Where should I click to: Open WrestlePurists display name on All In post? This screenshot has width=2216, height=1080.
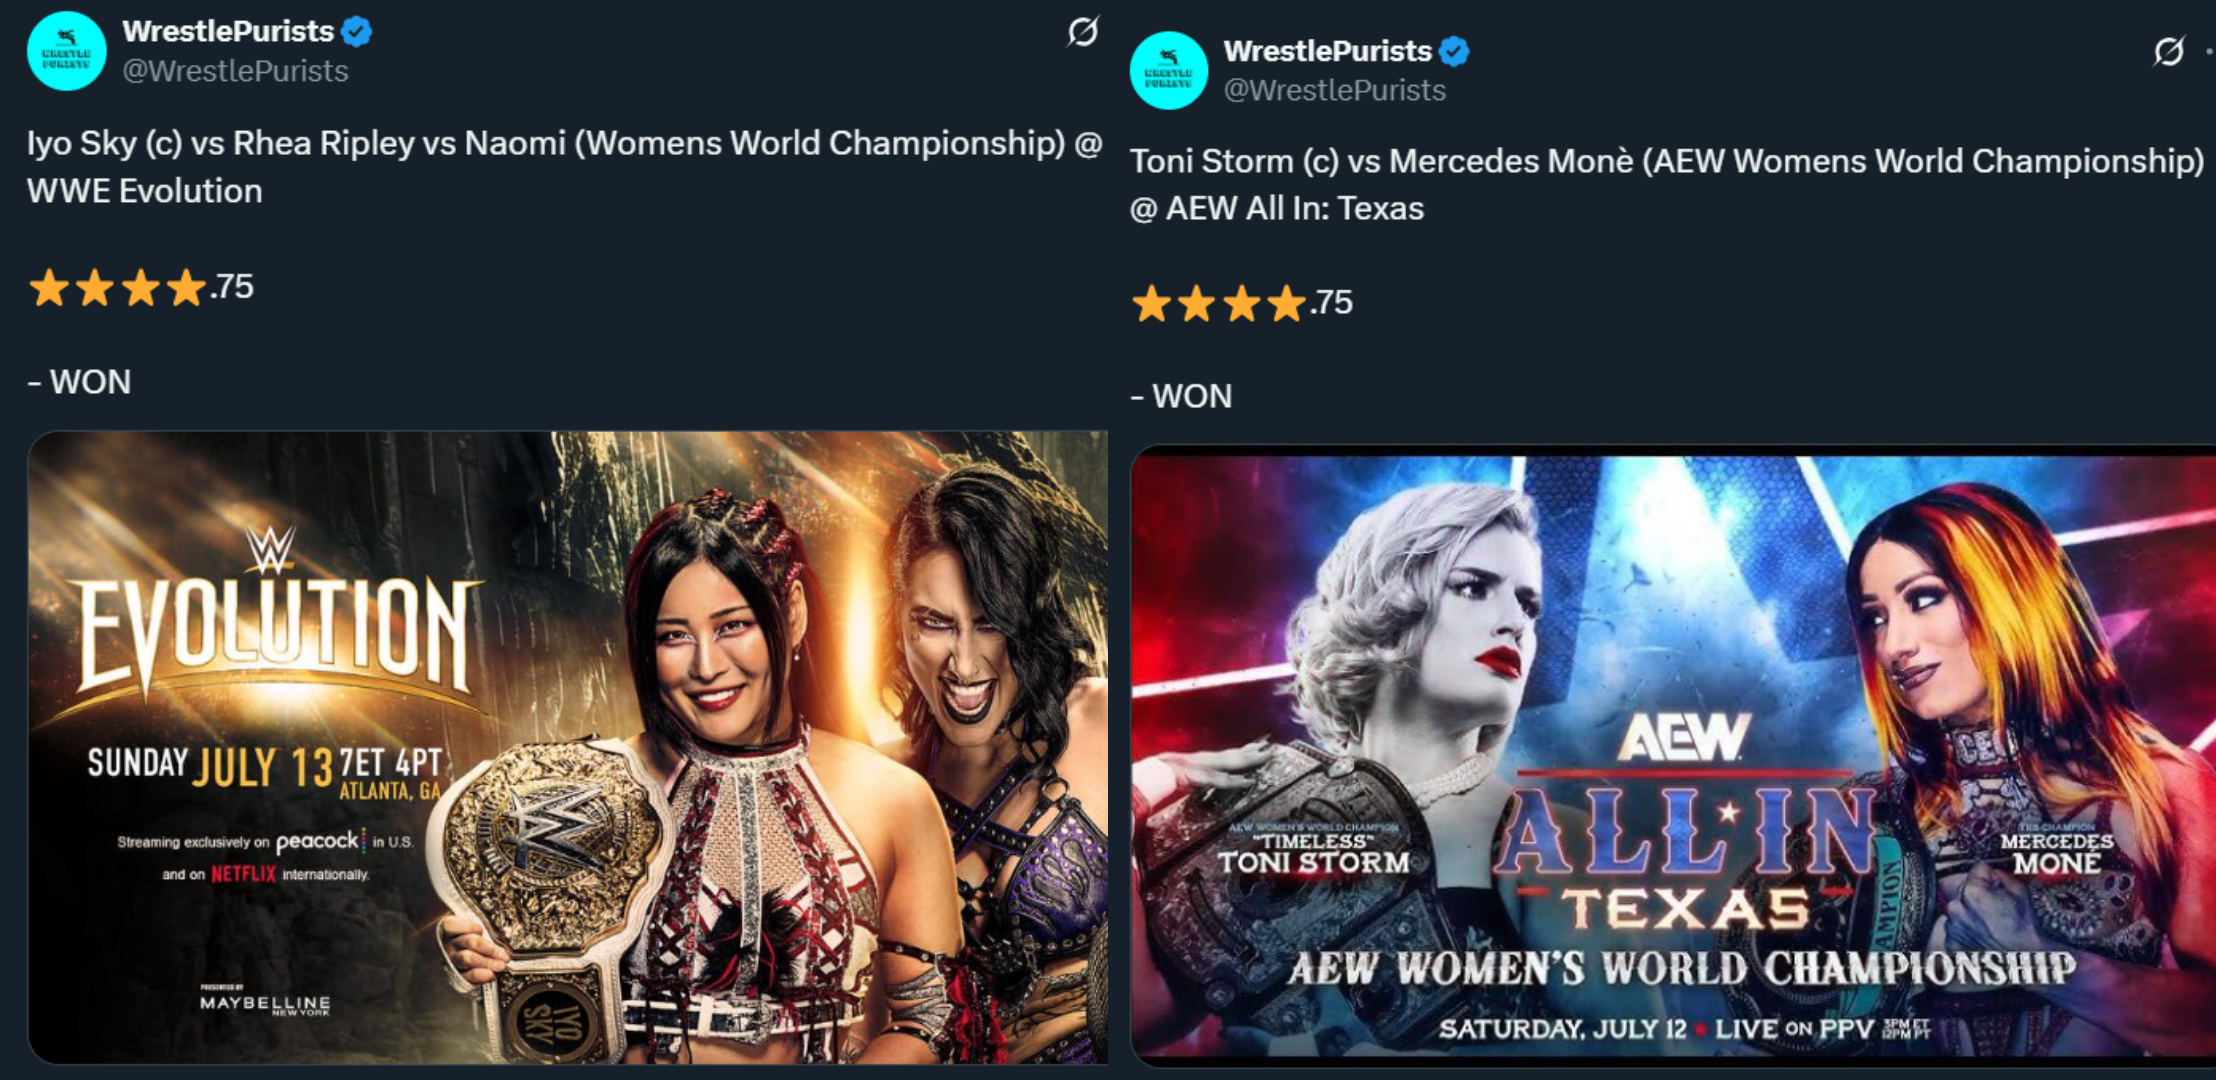click(1327, 50)
